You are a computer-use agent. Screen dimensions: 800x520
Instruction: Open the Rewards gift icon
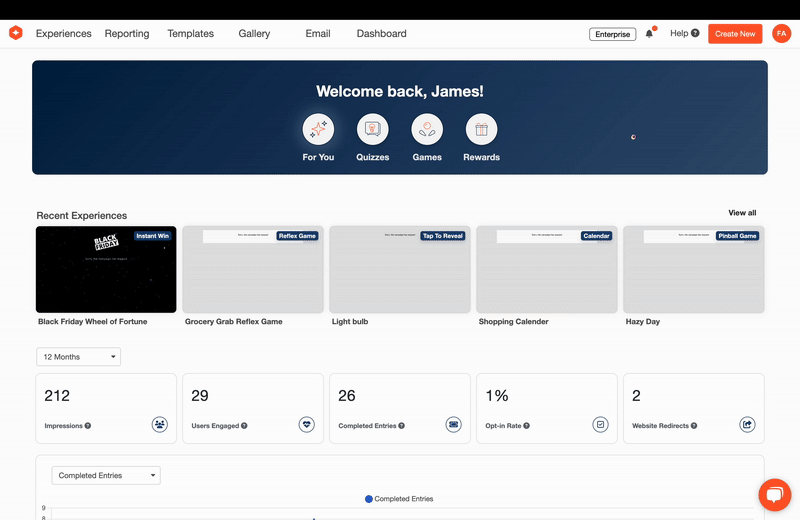481,129
